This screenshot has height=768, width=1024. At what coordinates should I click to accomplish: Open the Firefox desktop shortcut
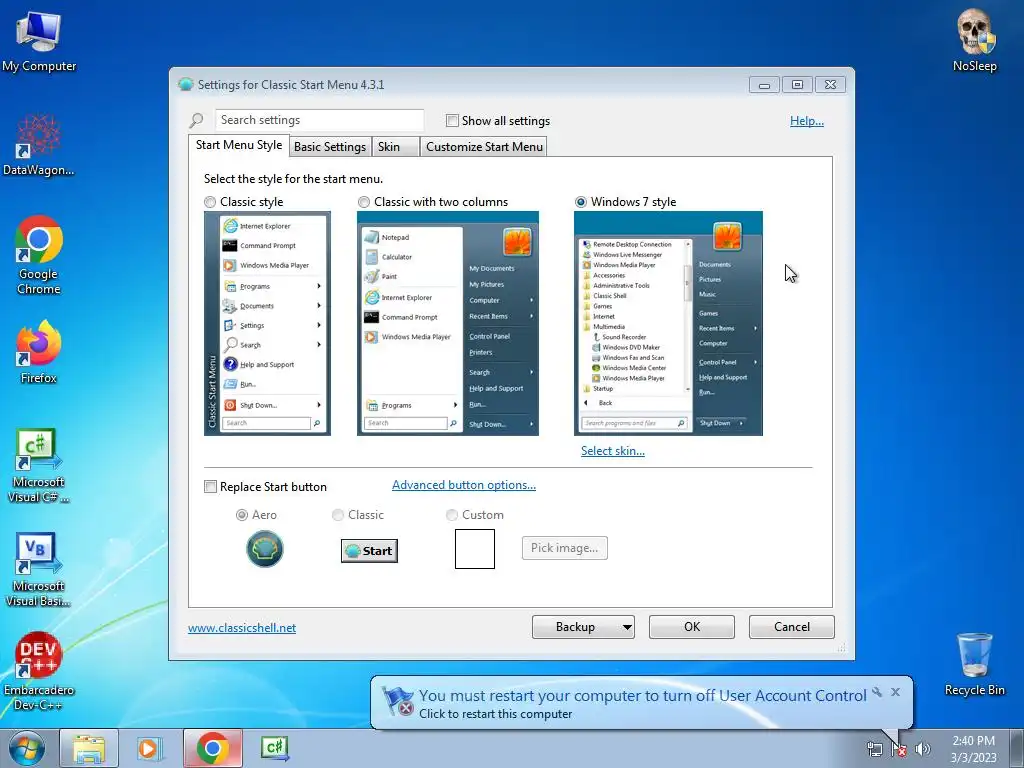point(39,351)
